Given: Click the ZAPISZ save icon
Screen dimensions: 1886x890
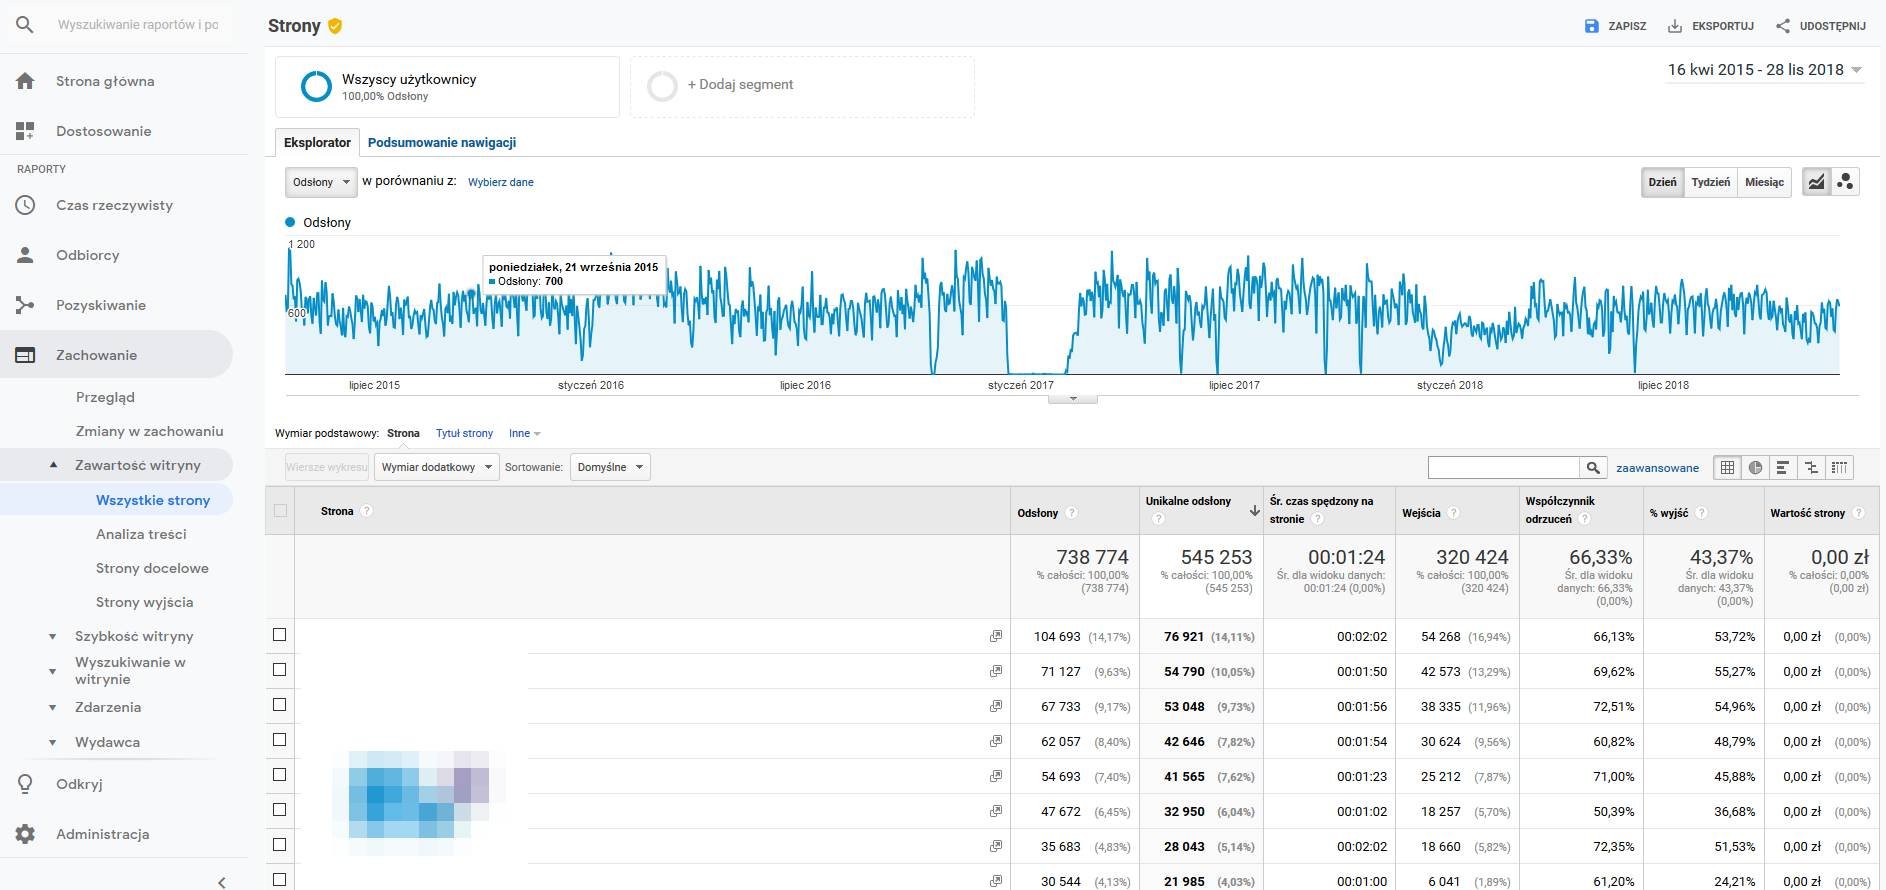Looking at the screenshot, I should 1592,26.
